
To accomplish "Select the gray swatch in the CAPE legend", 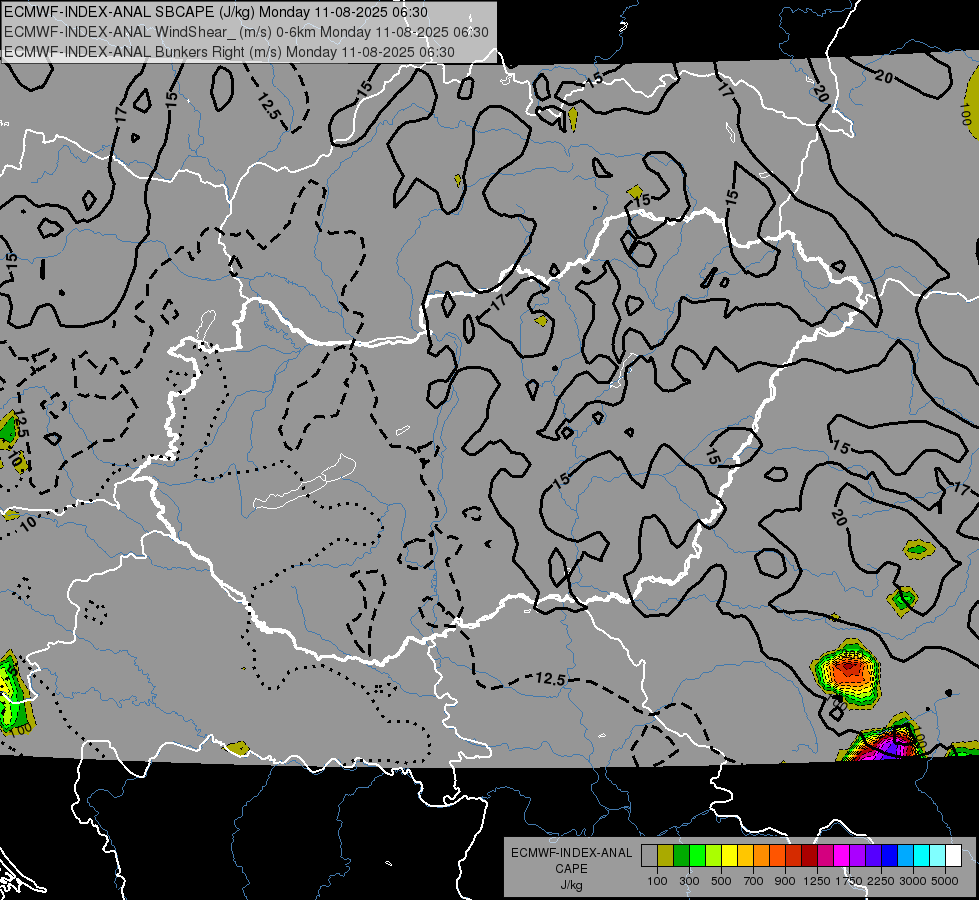I will 649,856.
